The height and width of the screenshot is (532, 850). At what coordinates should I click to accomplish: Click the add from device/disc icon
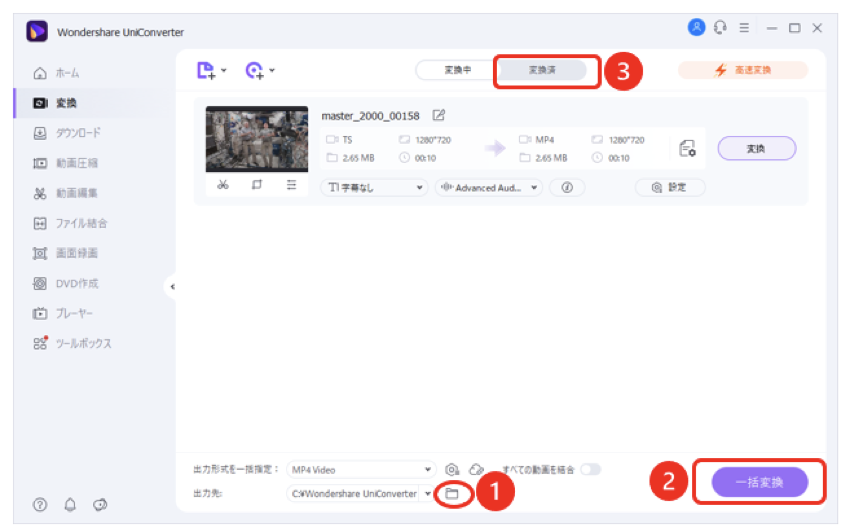(x=254, y=70)
